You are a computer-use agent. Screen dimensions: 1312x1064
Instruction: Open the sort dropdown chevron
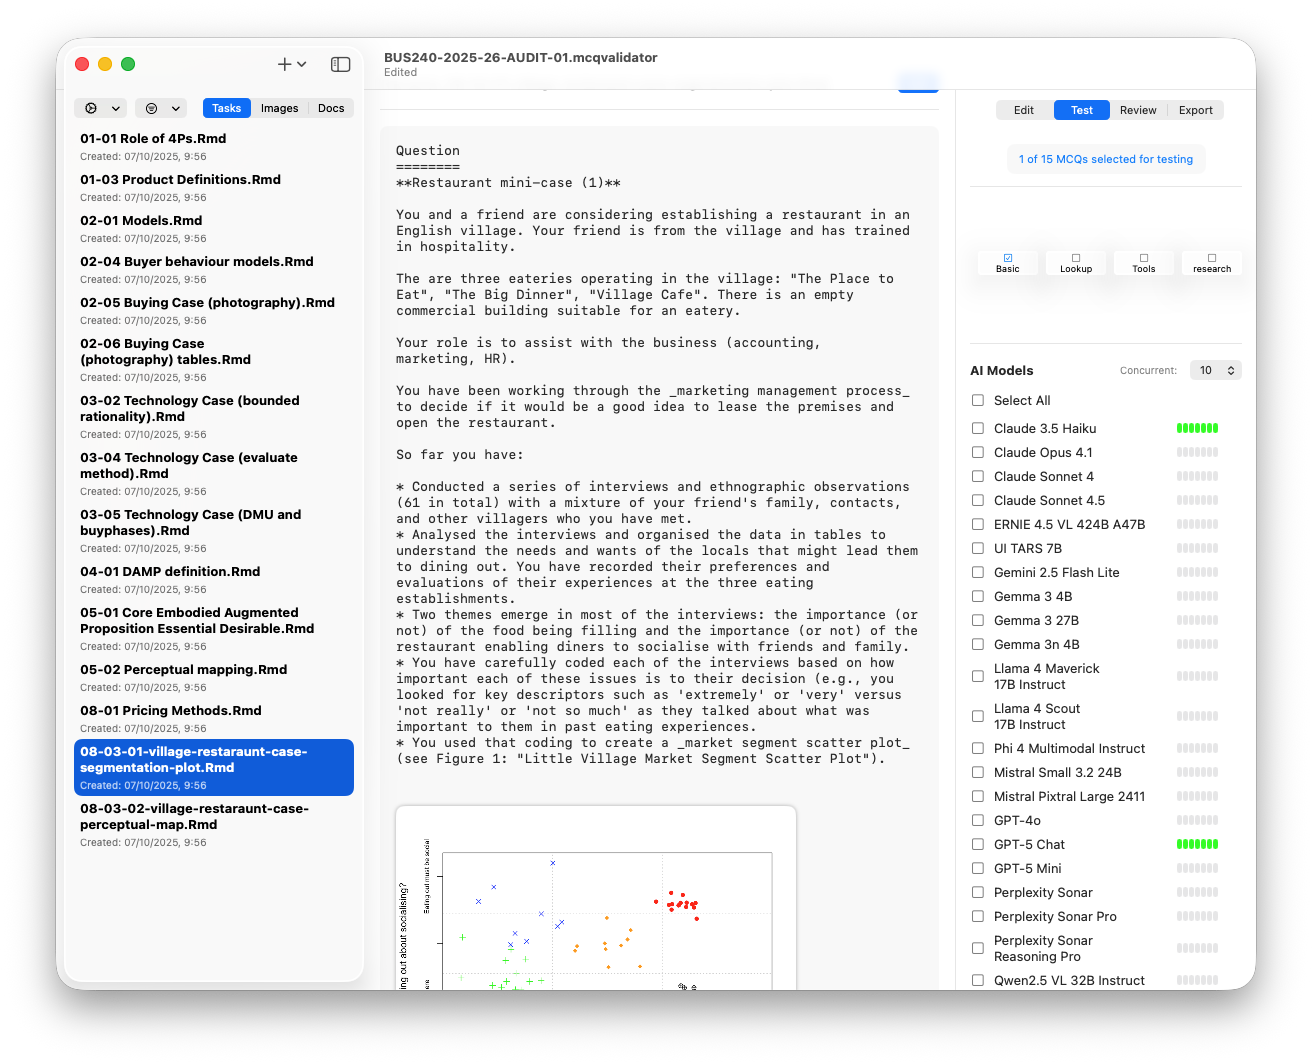tap(116, 108)
